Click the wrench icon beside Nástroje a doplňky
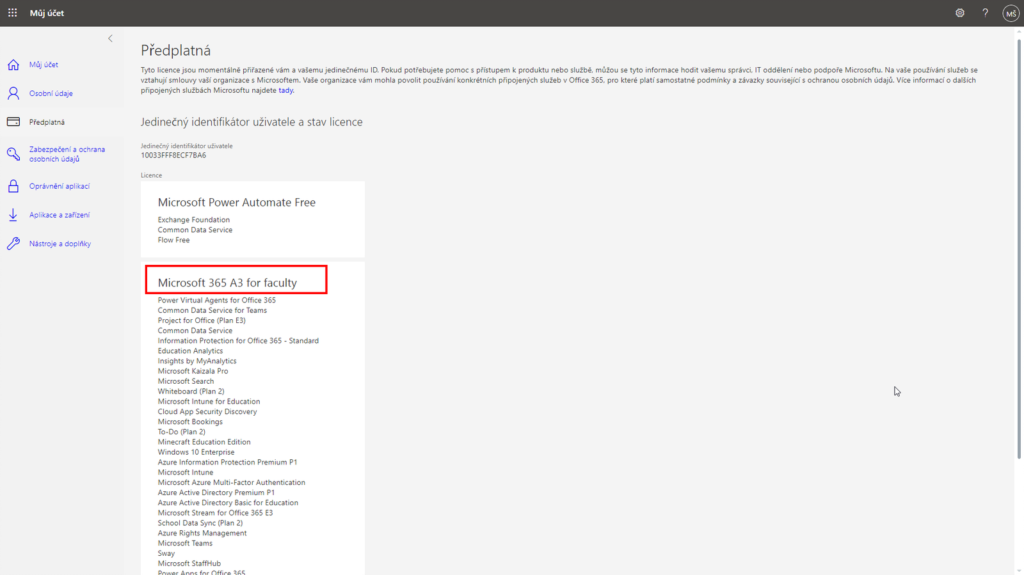1024x575 pixels. pos(13,244)
